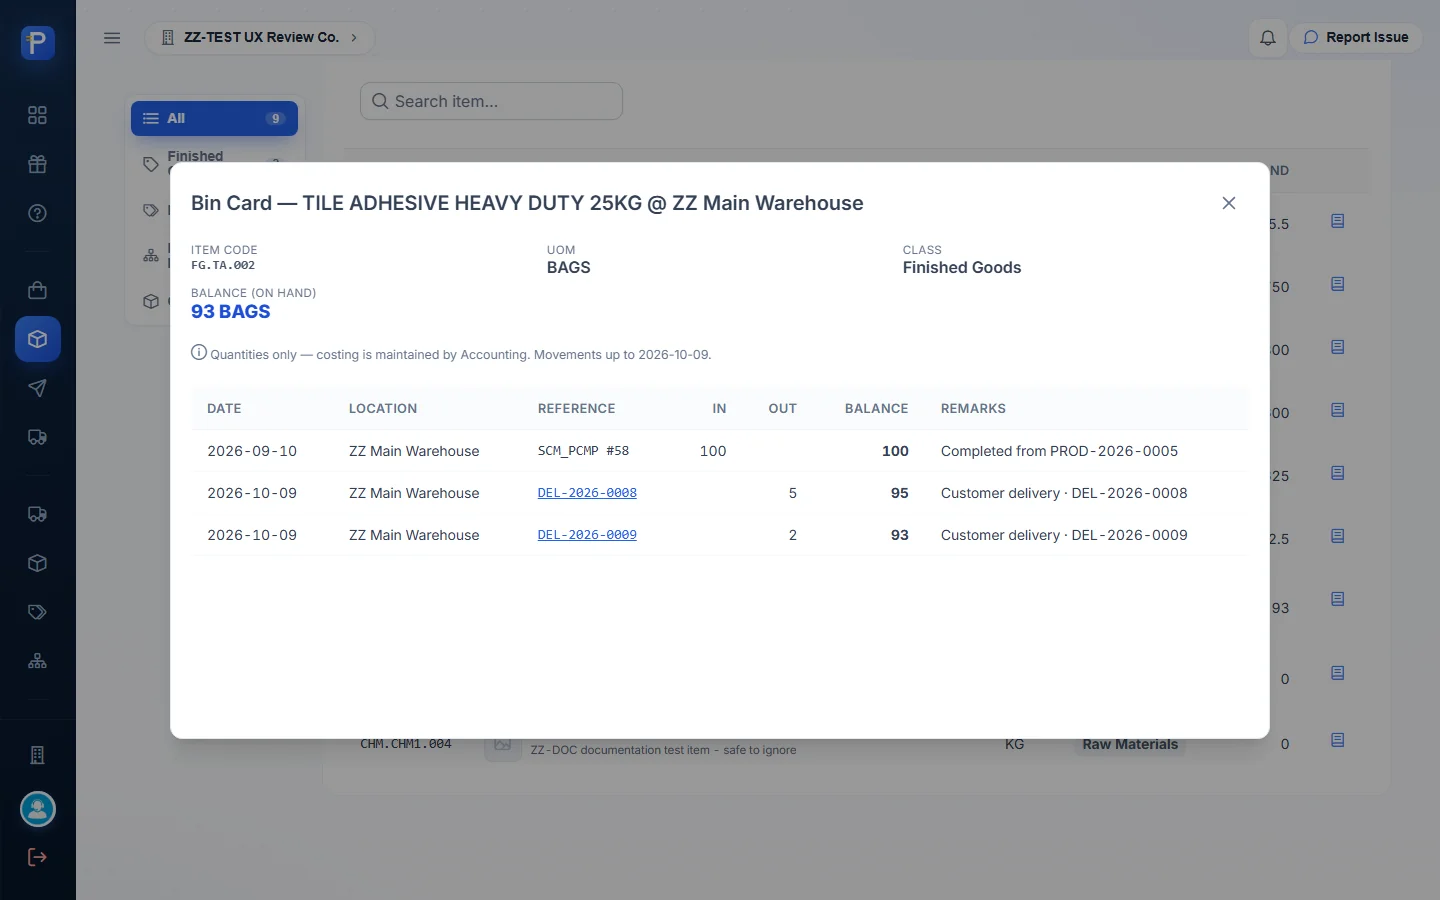Open the org-chart icon in the navigation sidebar

click(37, 661)
